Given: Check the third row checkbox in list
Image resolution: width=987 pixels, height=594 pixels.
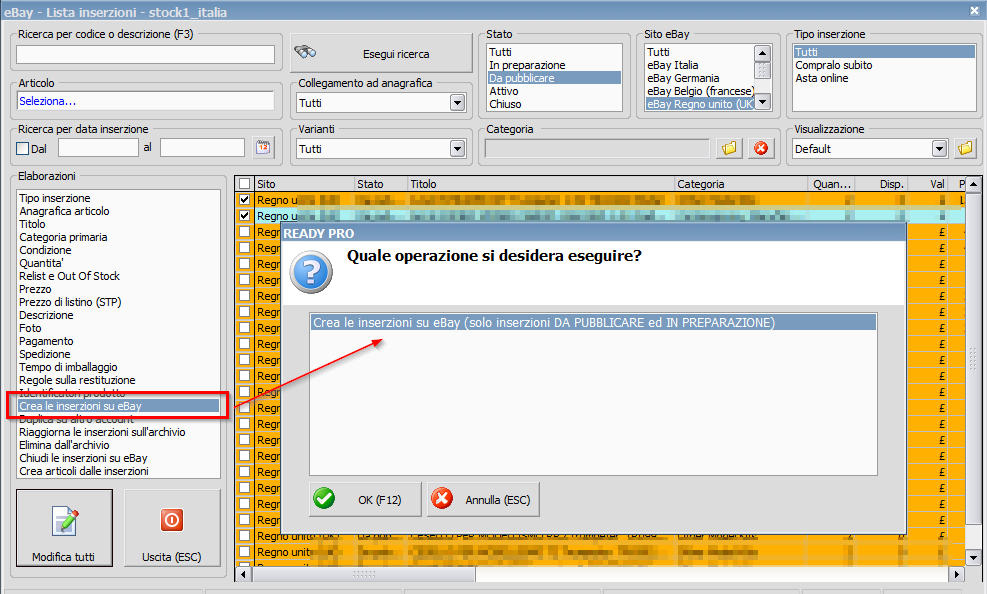Looking at the screenshot, I should click(x=244, y=232).
